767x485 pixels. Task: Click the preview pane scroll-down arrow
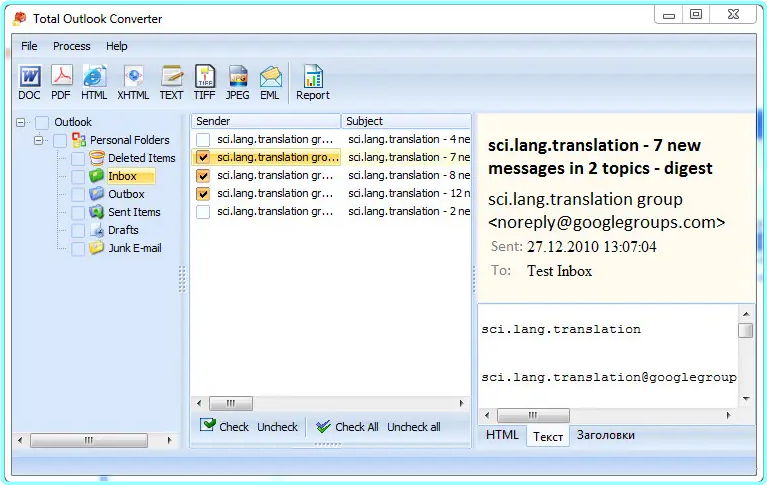coord(746,398)
